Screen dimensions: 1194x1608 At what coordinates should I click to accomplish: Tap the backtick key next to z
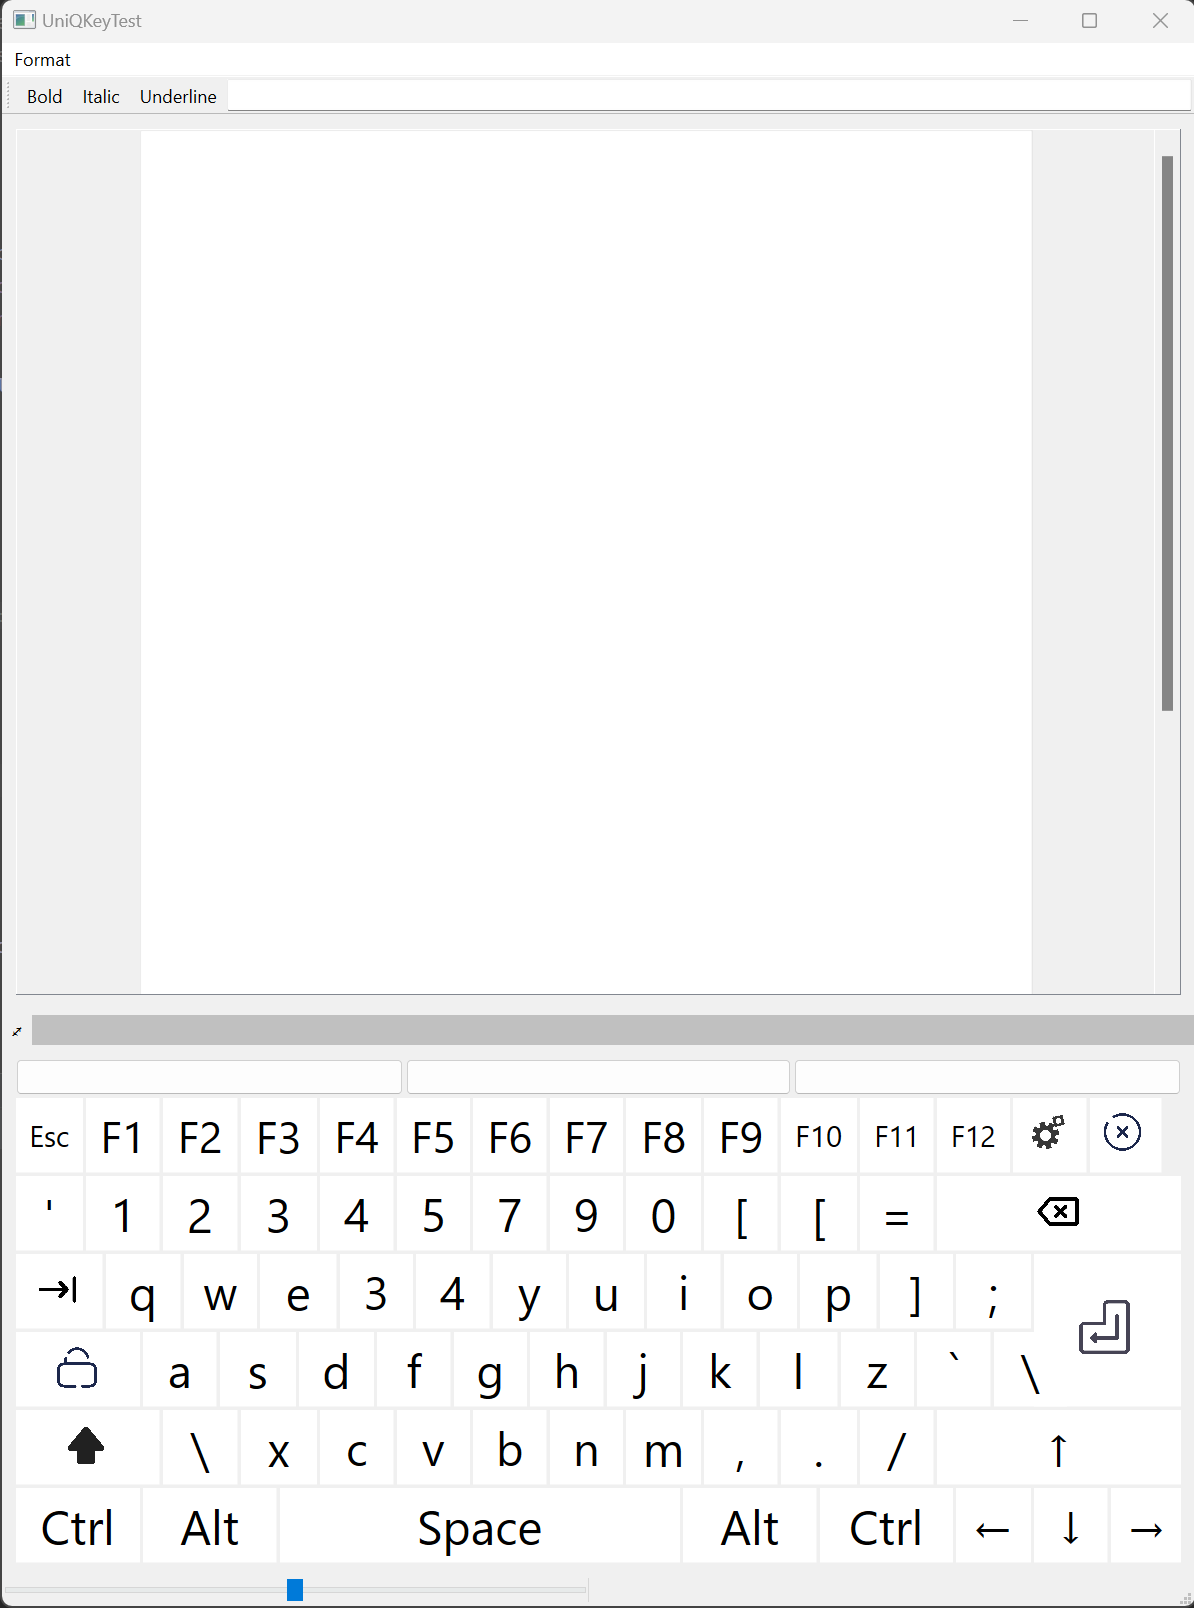[954, 1369]
